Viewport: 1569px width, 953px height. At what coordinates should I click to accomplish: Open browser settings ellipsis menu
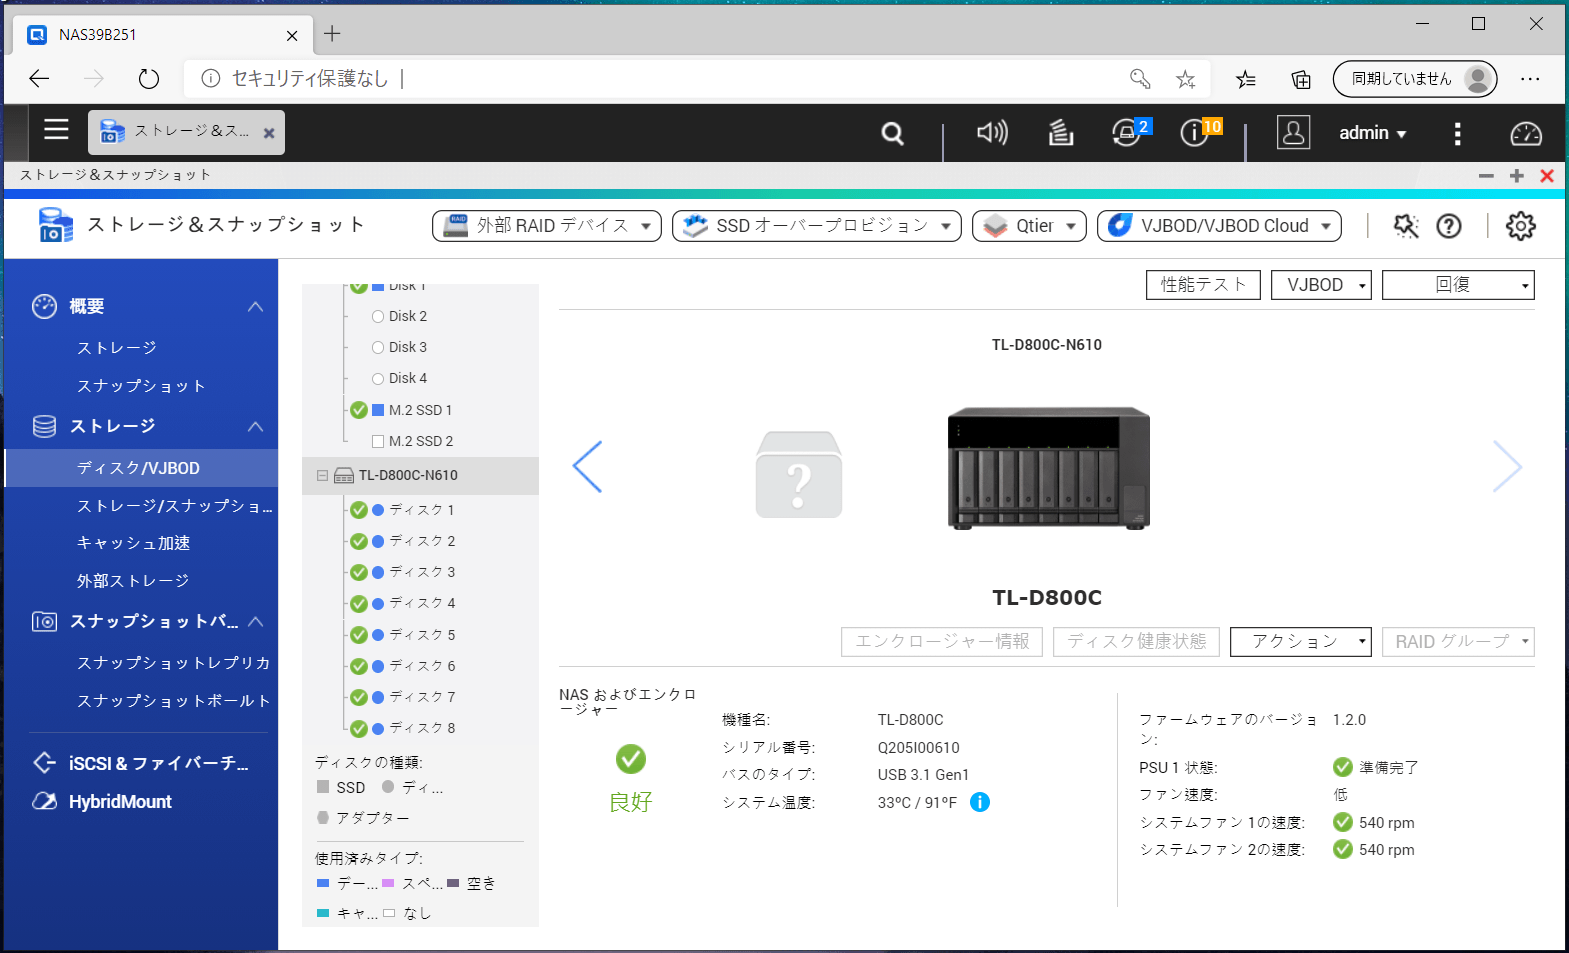tap(1530, 79)
